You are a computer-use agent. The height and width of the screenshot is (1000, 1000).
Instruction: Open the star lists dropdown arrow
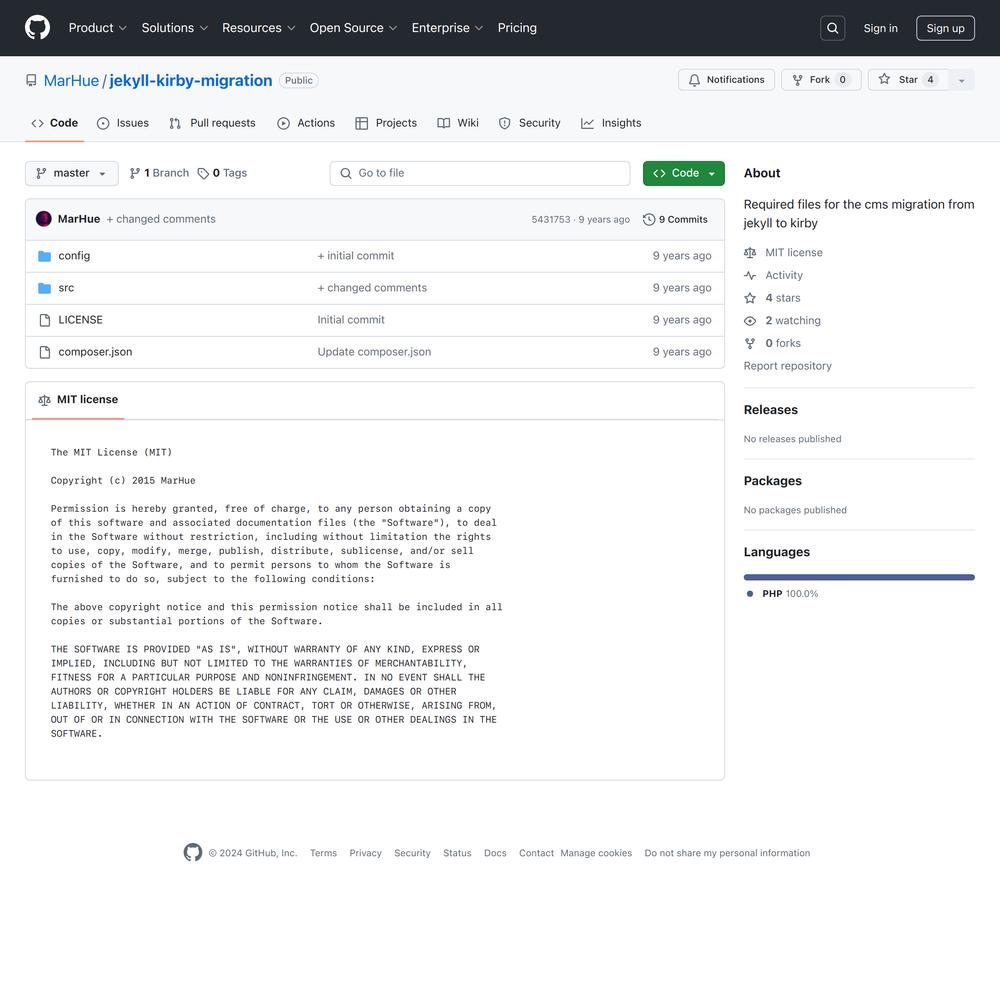[x=962, y=80]
